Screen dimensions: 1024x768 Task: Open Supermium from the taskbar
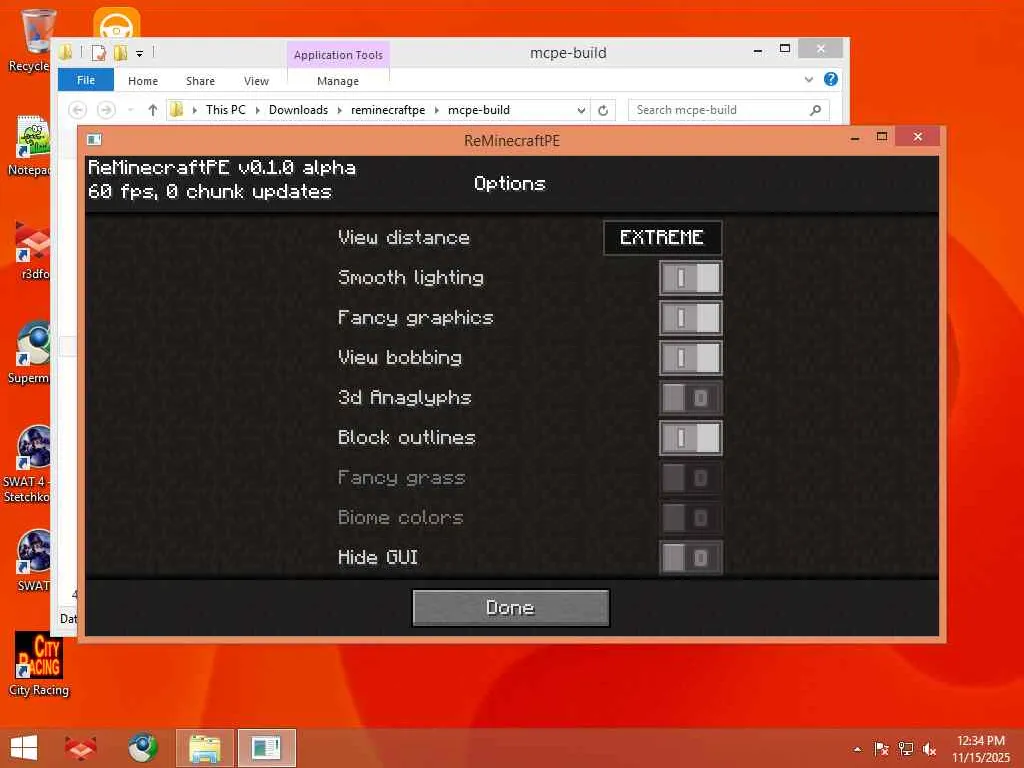click(142, 748)
